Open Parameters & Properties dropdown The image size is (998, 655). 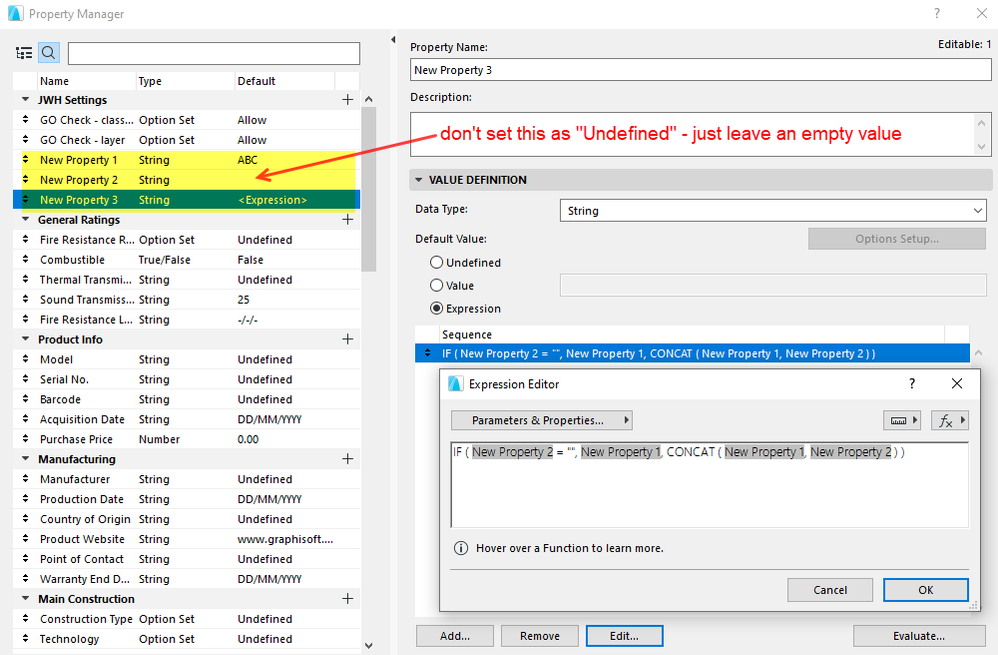coord(541,420)
